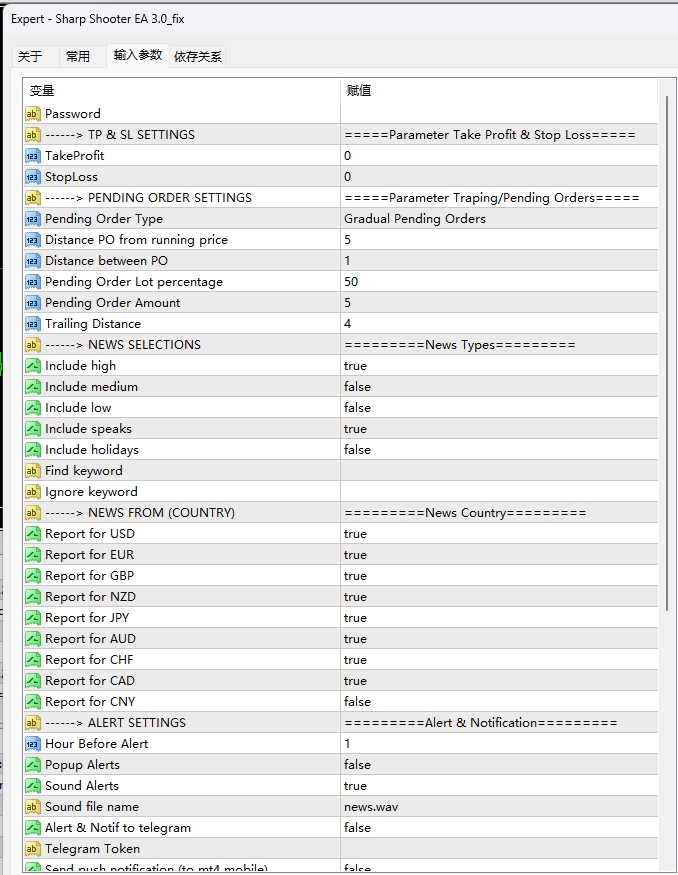678x875 pixels.
Task: Click the empty Ignore keyword value field
Action: (499, 492)
